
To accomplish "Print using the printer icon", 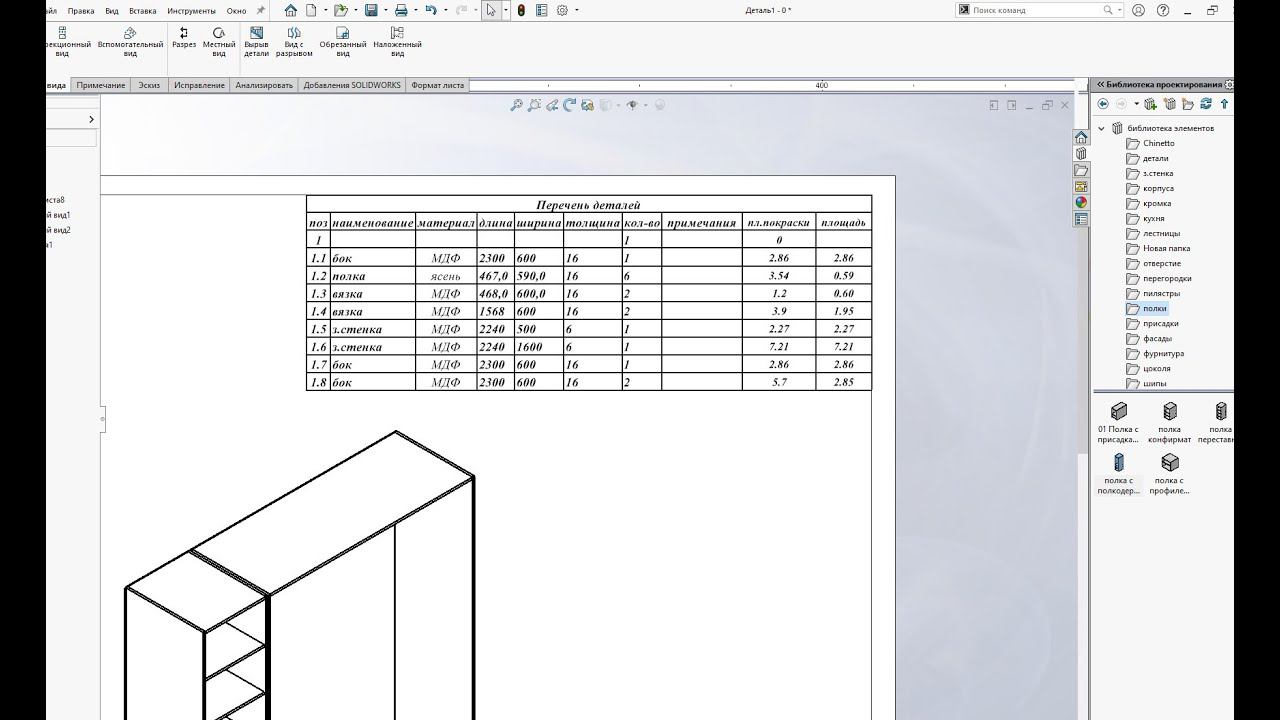I will pyautogui.click(x=401, y=10).
